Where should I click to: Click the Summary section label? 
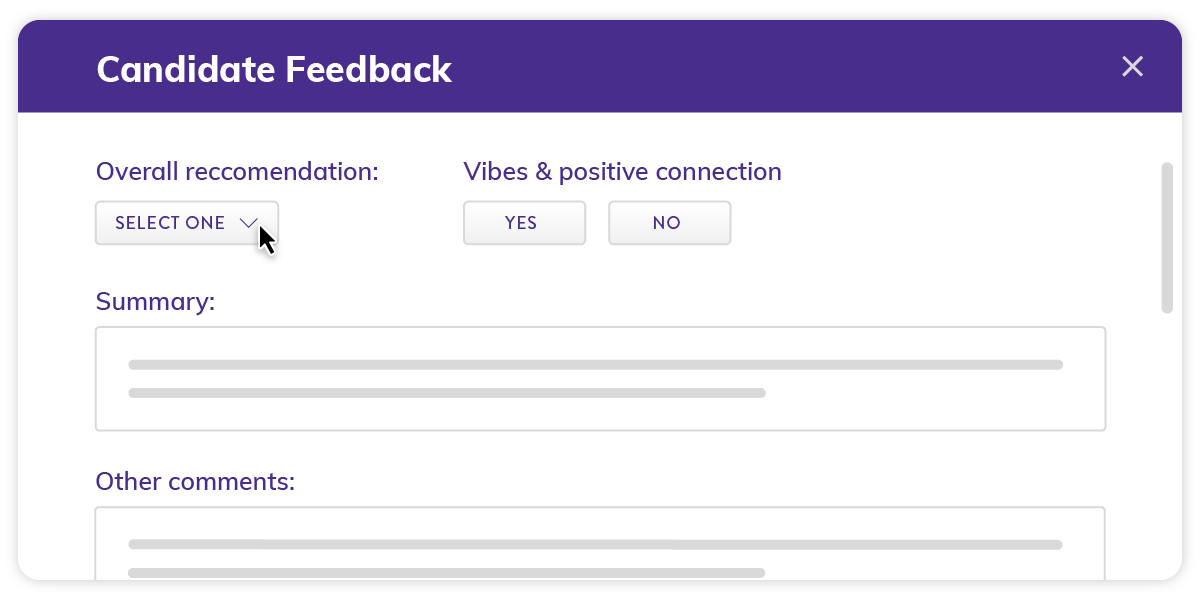pos(155,301)
